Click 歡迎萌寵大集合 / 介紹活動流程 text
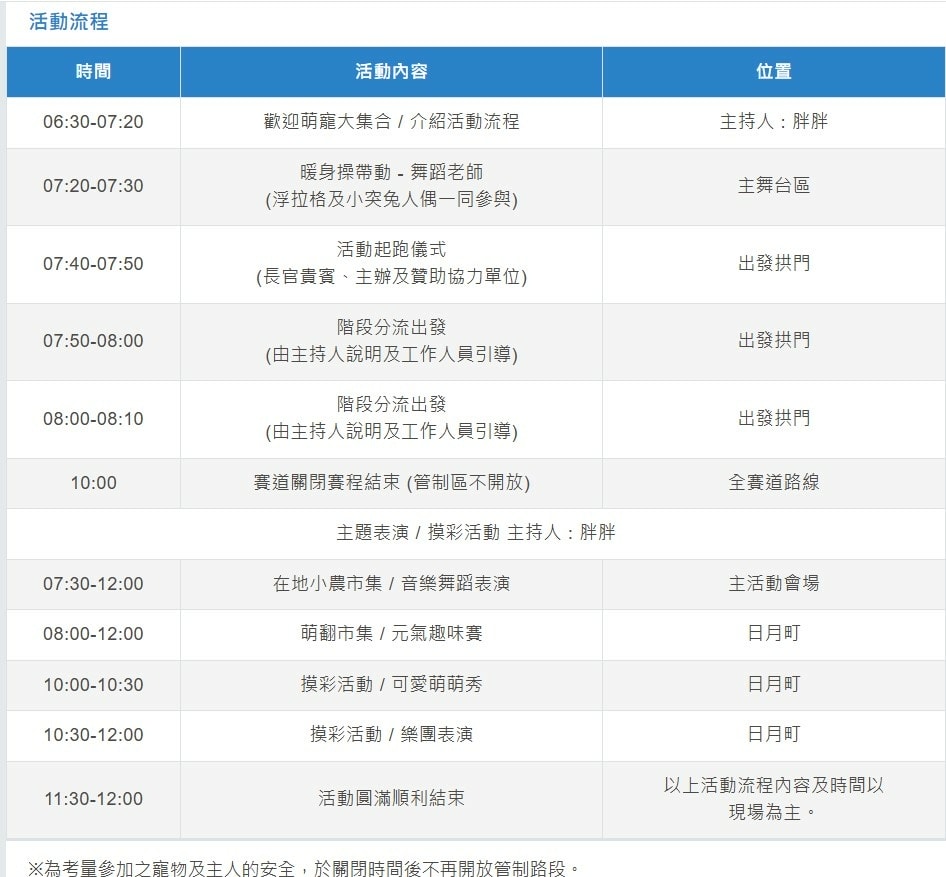Screen dimensions: 946x877 (391, 122)
